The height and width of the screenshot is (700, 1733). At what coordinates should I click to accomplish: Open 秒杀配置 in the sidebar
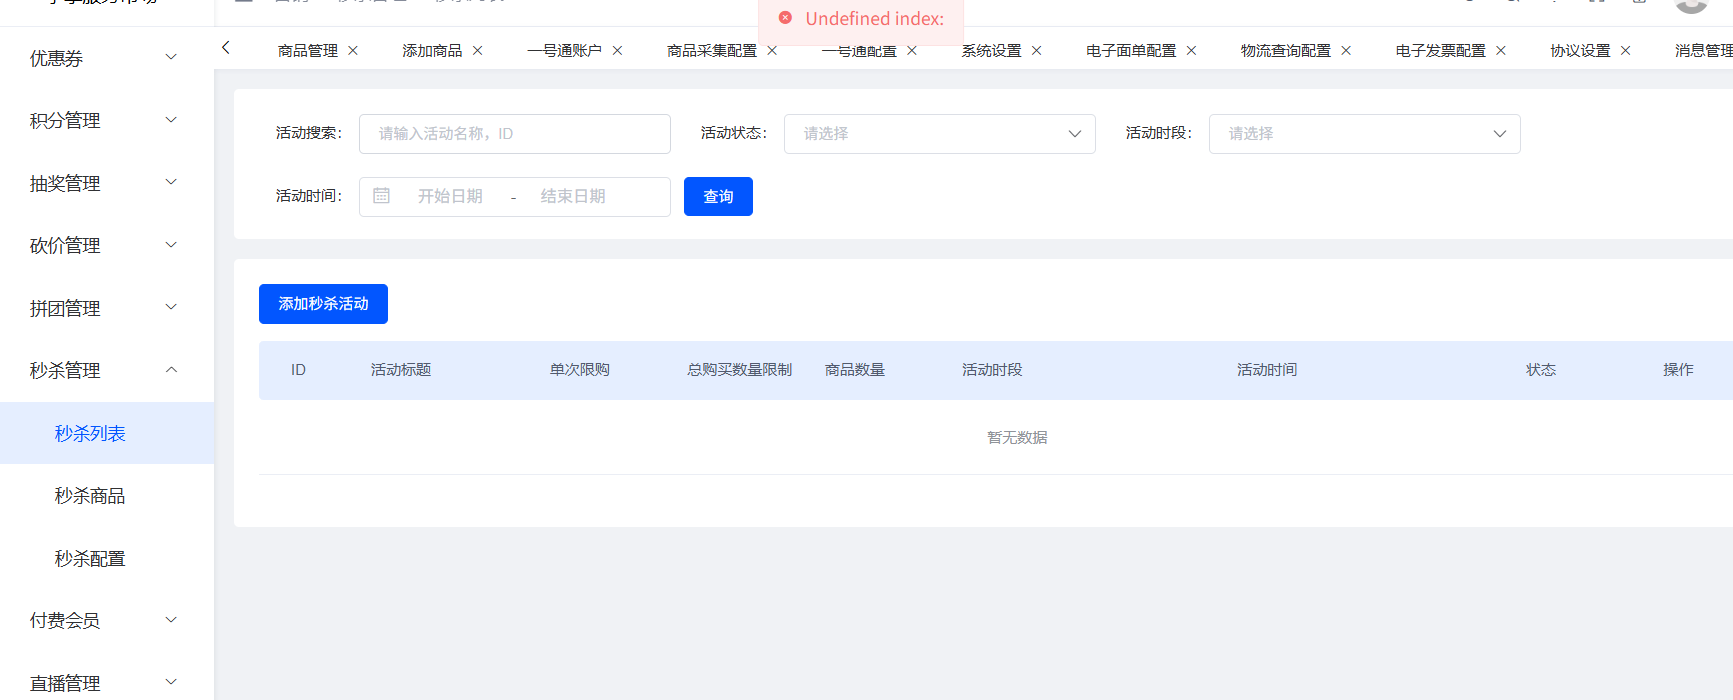(90, 559)
